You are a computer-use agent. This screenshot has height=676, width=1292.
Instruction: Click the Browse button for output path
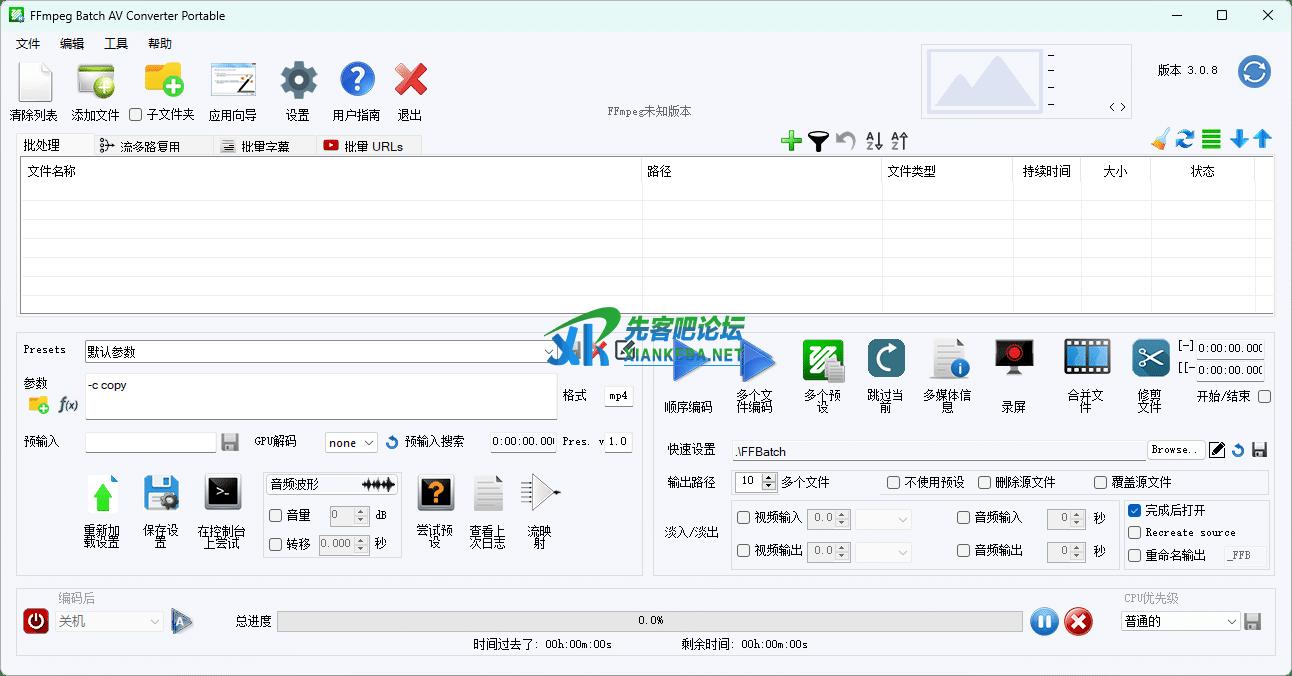1174,450
